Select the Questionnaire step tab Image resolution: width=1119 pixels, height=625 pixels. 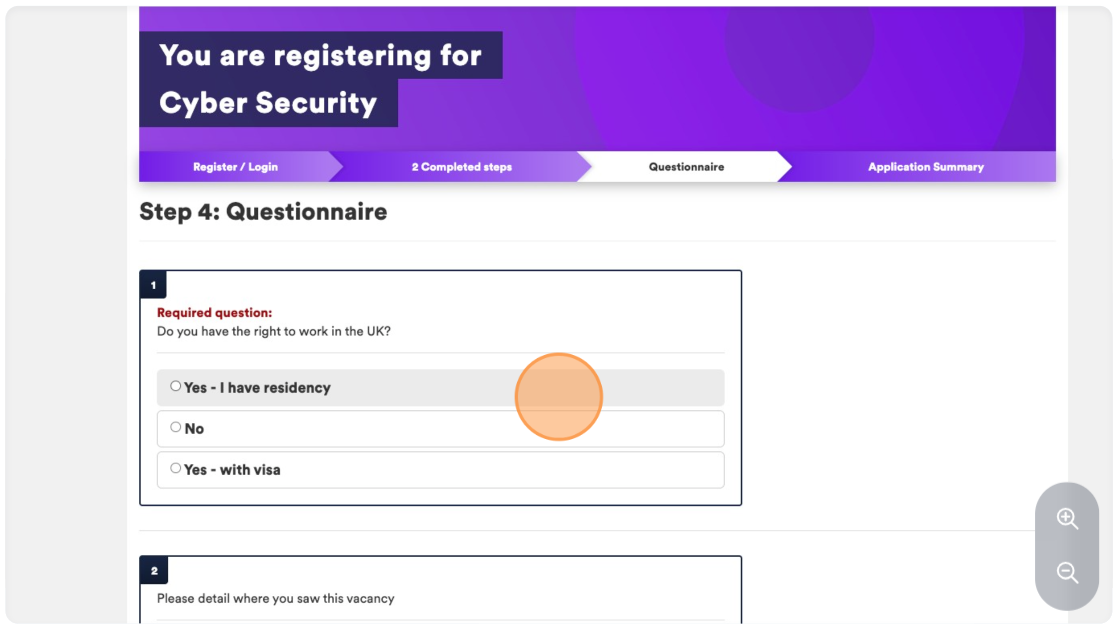(686, 167)
